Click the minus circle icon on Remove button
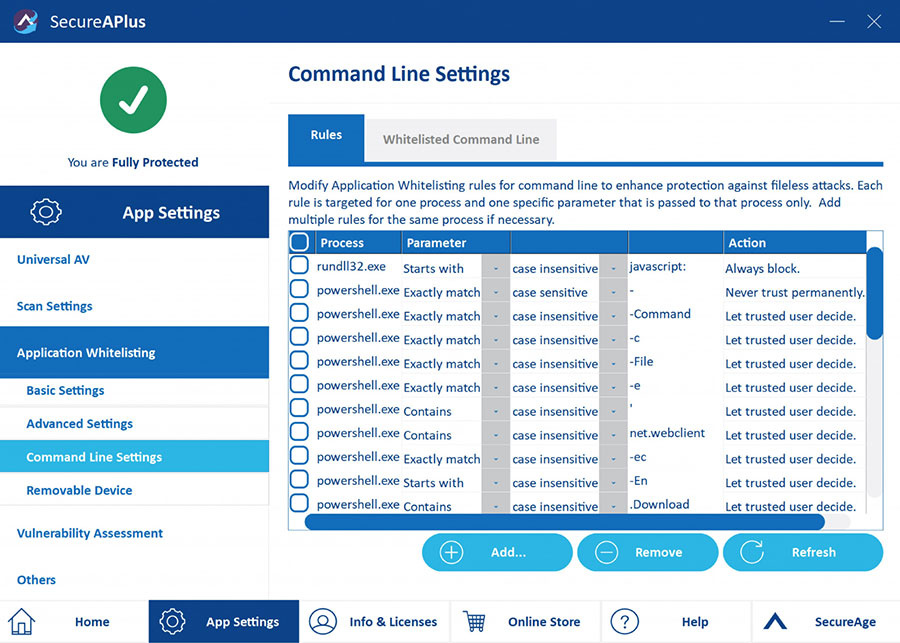This screenshot has height=643, width=900. [606, 552]
